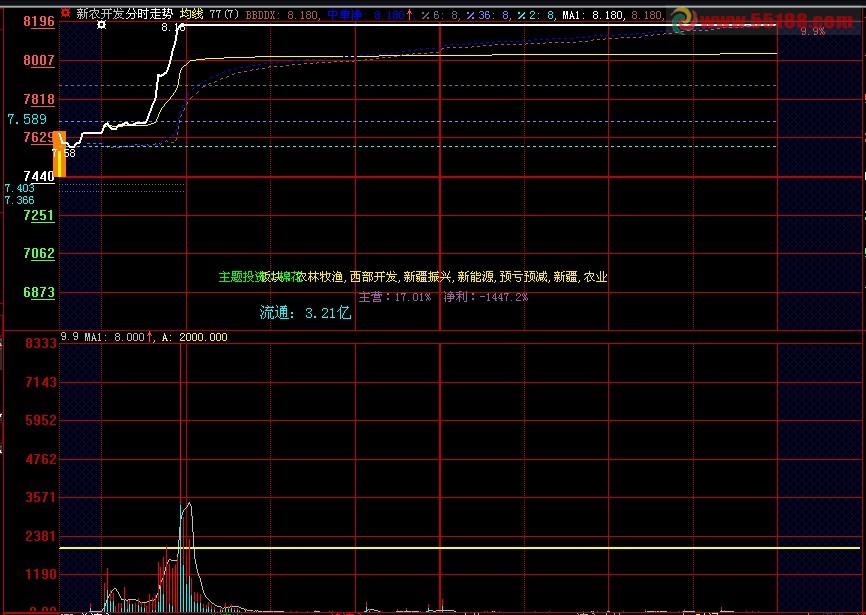Screen dimensions: 866x615
Task: Click the 7.366 price level label
Action: pyautogui.click(x=19, y=200)
